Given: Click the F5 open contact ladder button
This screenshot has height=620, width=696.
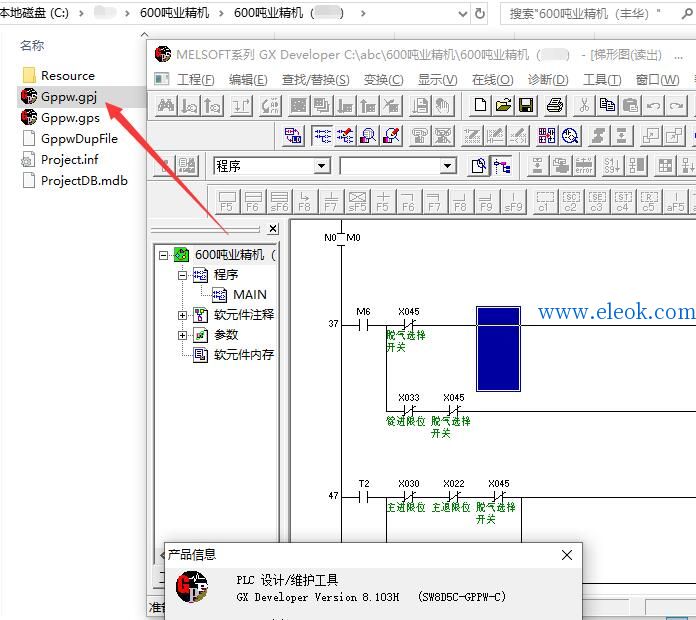Looking at the screenshot, I should (x=227, y=201).
